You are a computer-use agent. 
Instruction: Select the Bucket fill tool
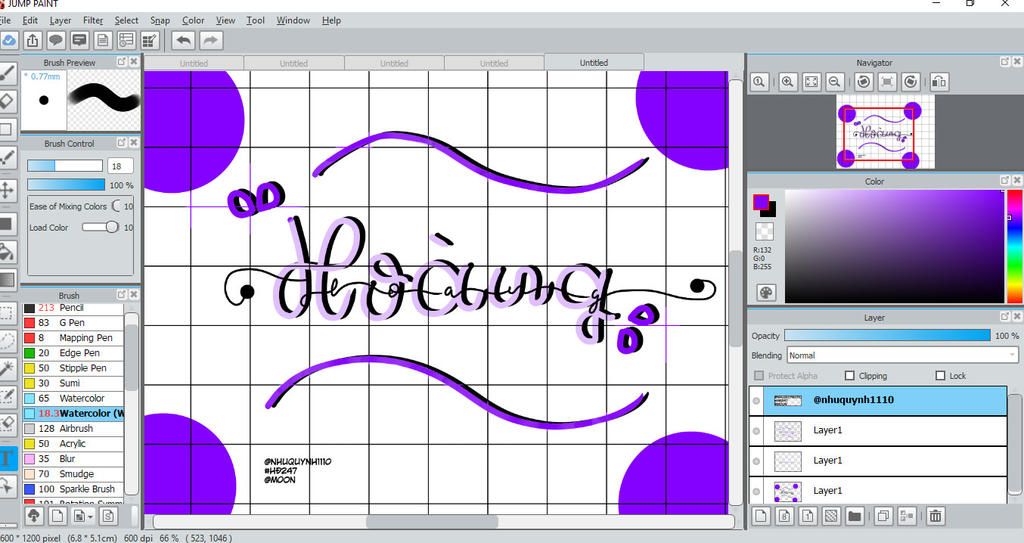[7, 251]
